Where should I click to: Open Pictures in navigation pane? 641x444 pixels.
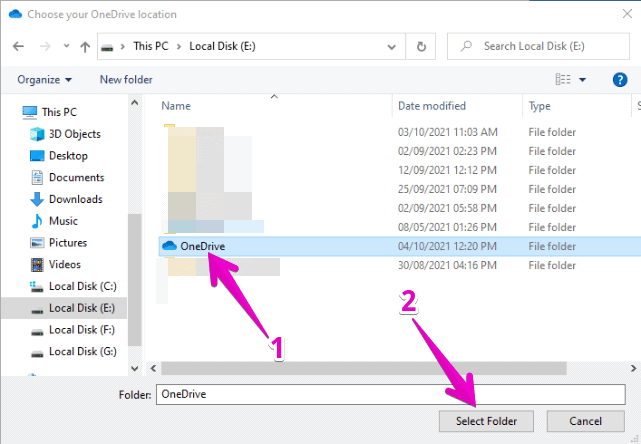pos(68,242)
